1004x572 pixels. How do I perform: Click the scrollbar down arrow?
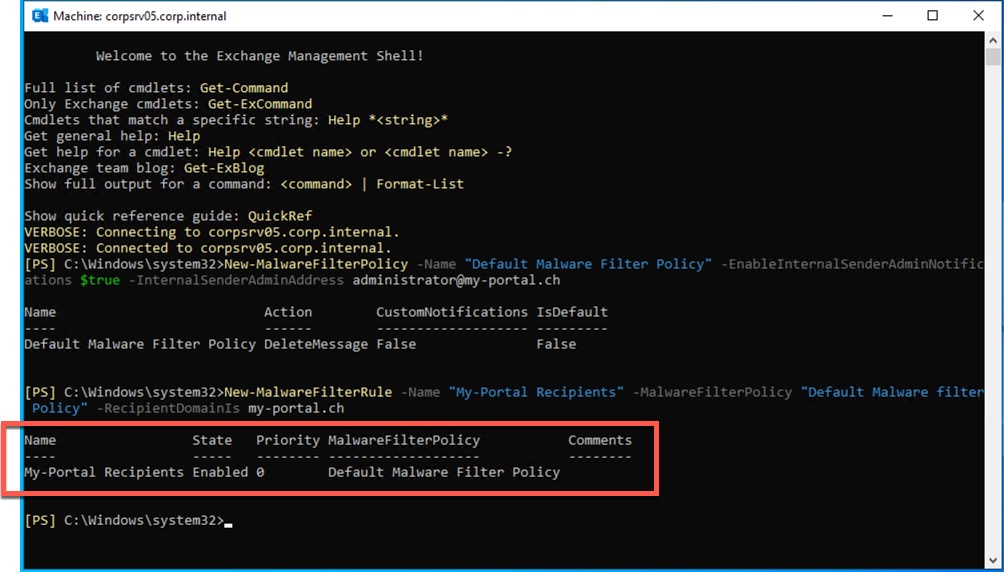tap(994, 560)
